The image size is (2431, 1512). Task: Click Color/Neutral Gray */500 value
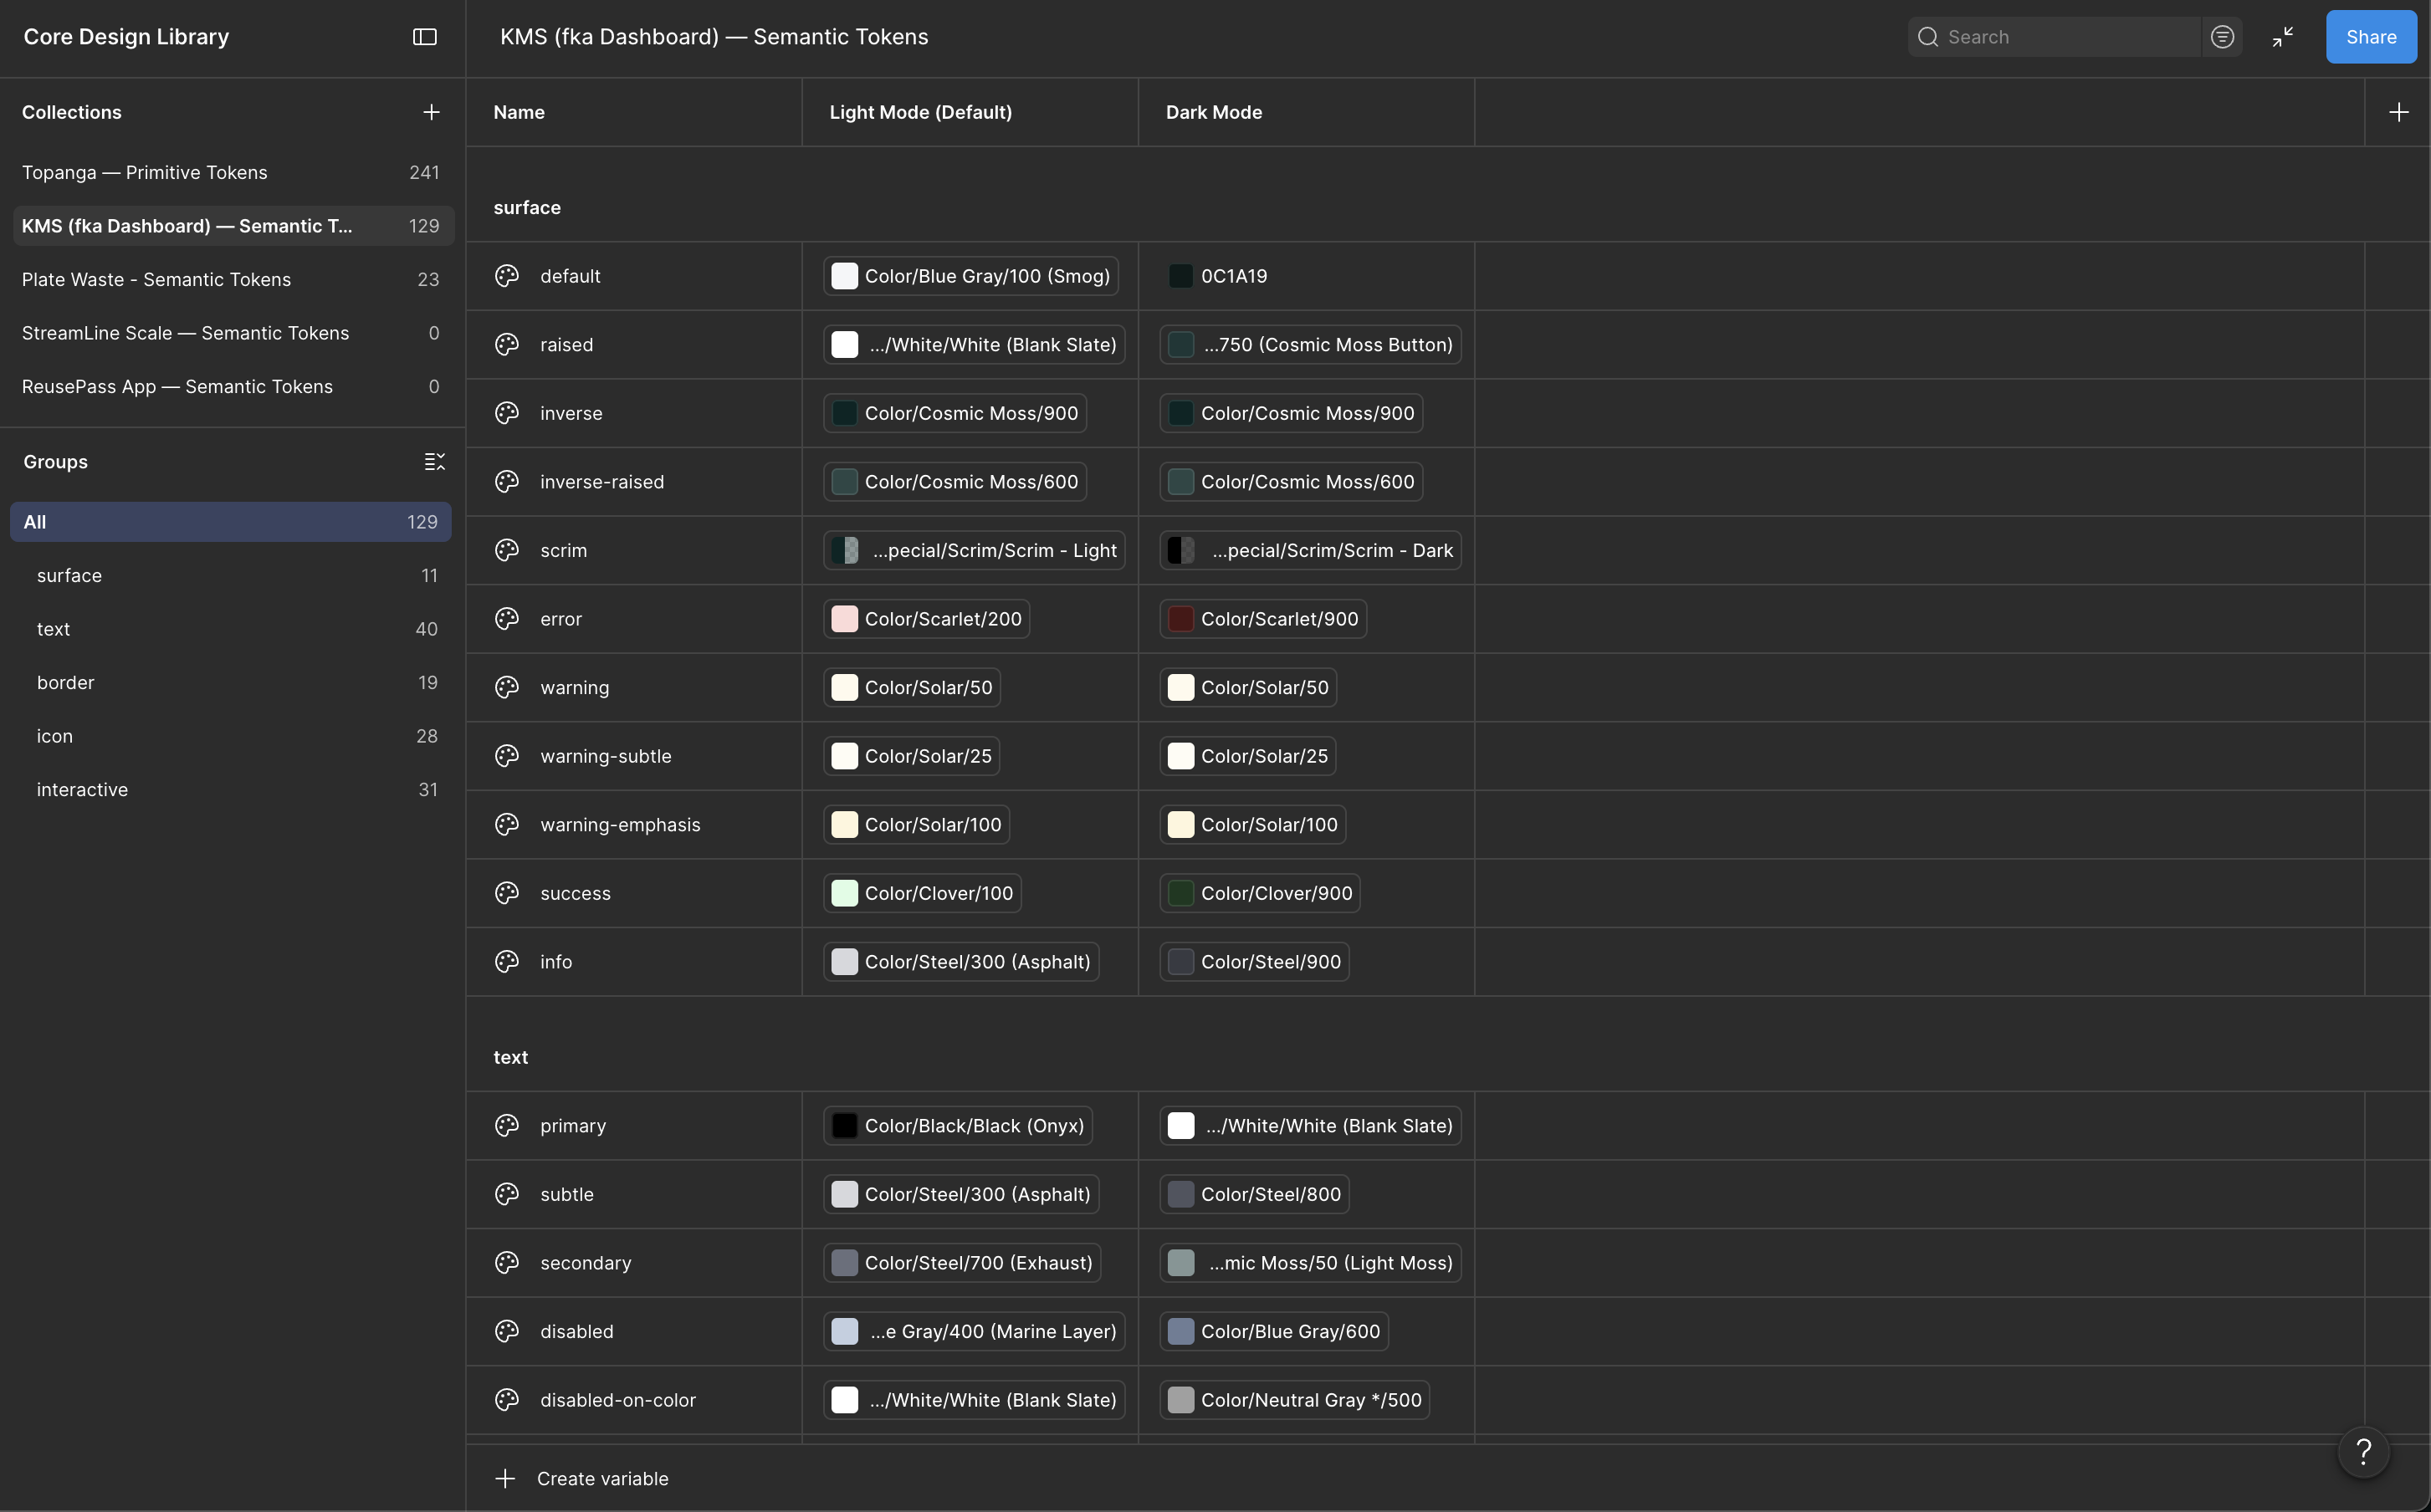[x=1295, y=1400]
